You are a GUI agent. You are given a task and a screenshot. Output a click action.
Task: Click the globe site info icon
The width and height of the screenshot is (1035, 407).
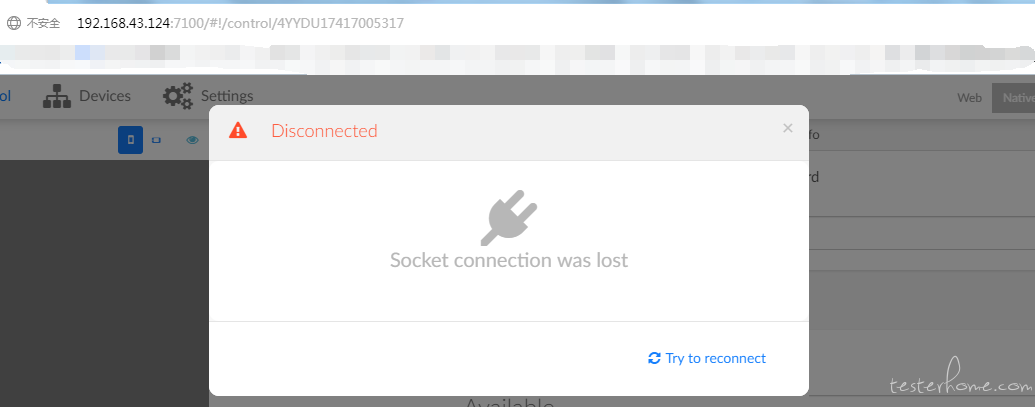14,24
